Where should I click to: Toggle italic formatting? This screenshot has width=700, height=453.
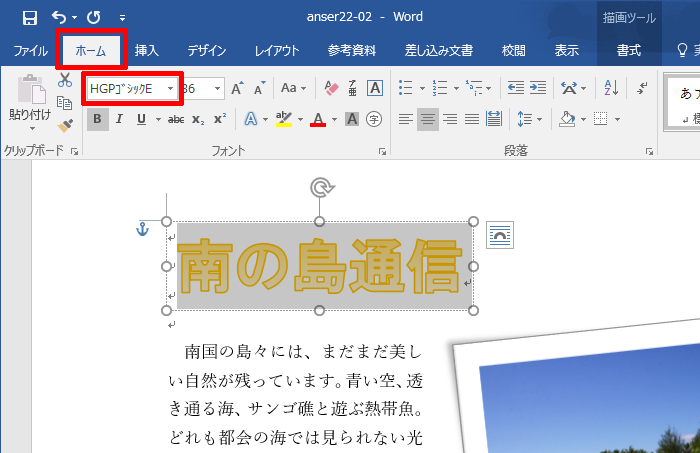tap(119, 119)
